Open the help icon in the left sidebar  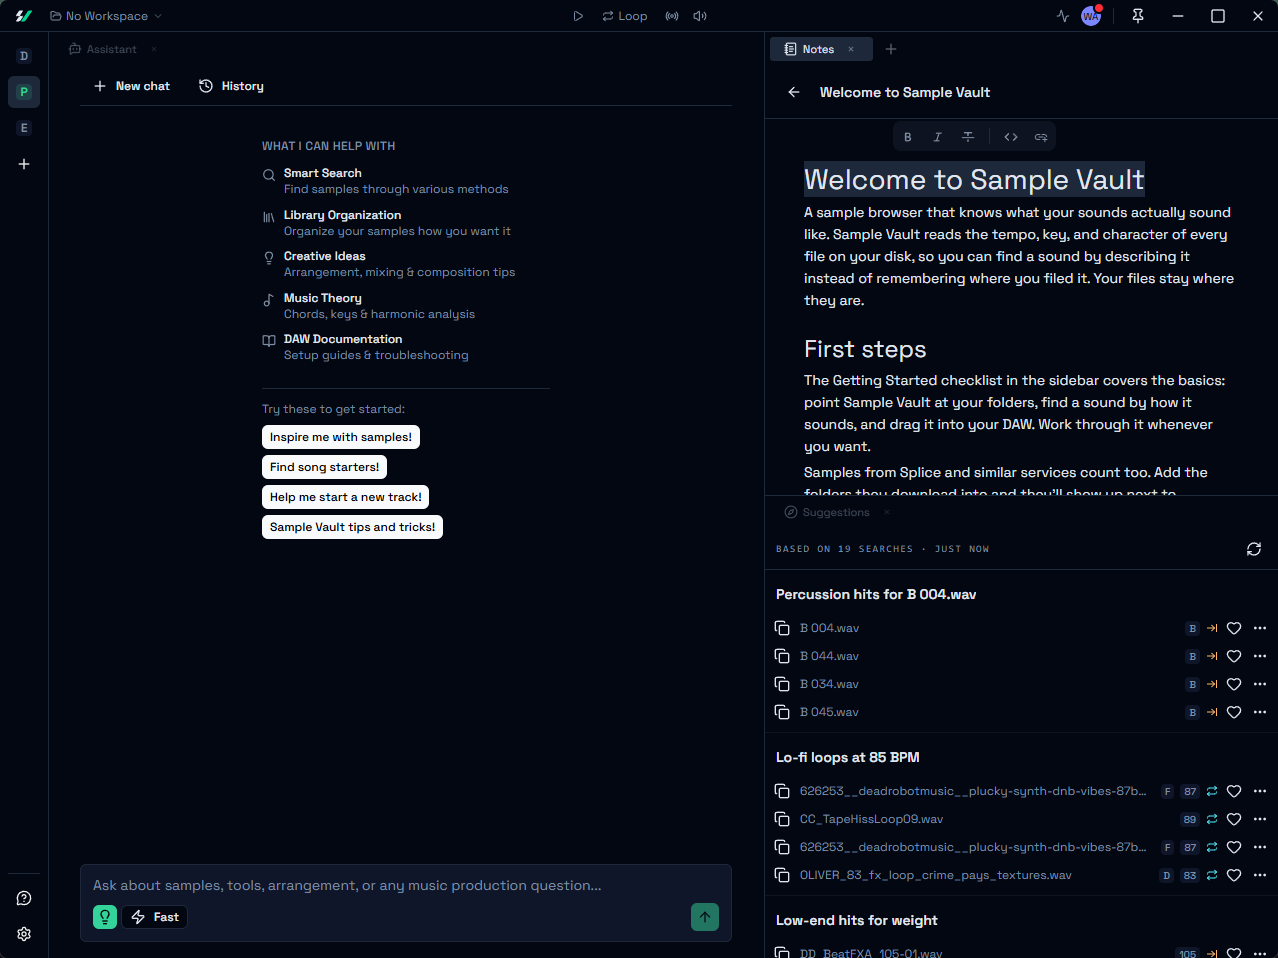coord(24,898)
